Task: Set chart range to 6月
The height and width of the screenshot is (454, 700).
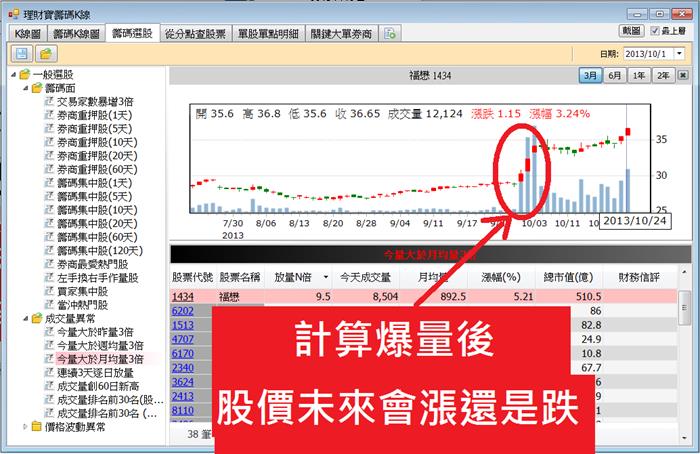Action: pos(615,75)
